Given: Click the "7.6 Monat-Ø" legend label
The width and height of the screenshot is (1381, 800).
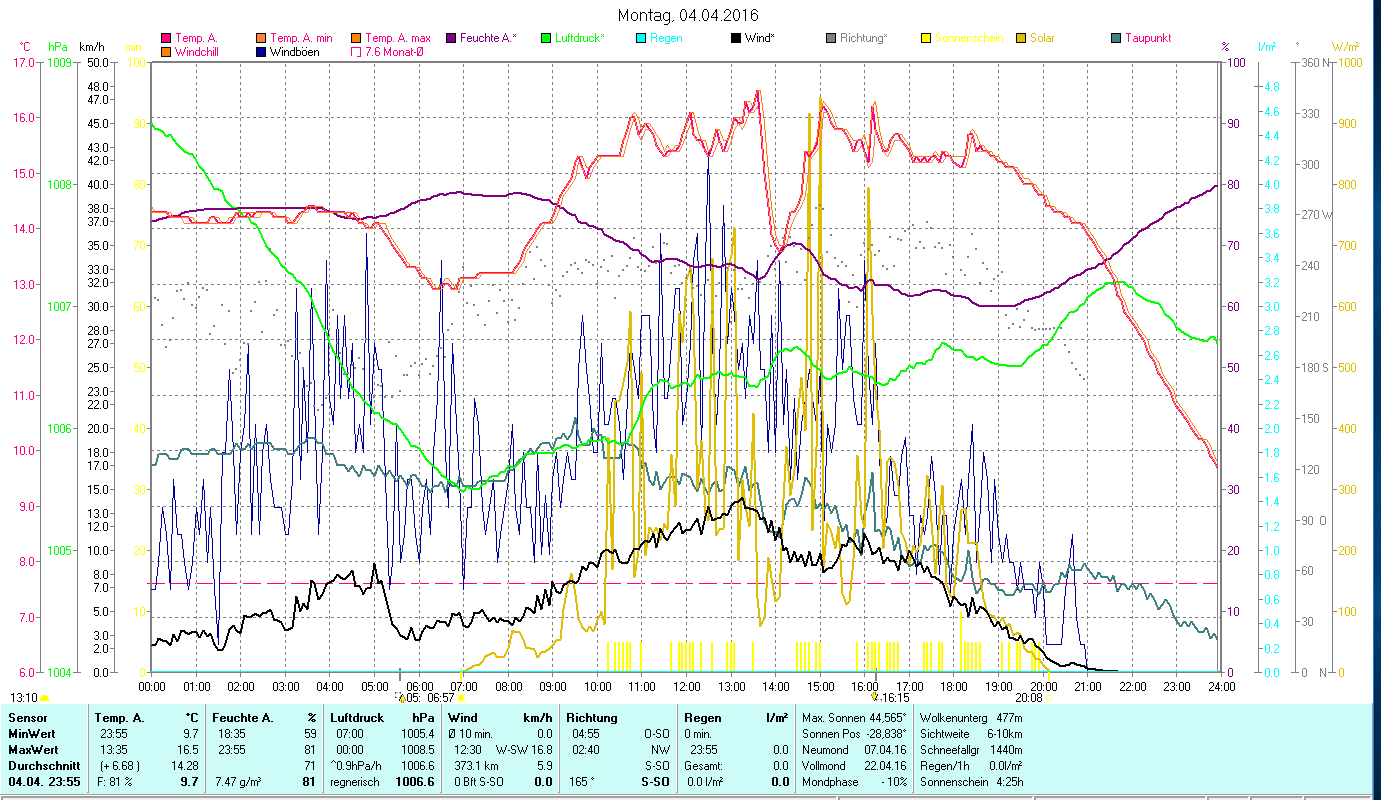Looking at the screenshot, I should pyautogui.click(x=393, y=51).
